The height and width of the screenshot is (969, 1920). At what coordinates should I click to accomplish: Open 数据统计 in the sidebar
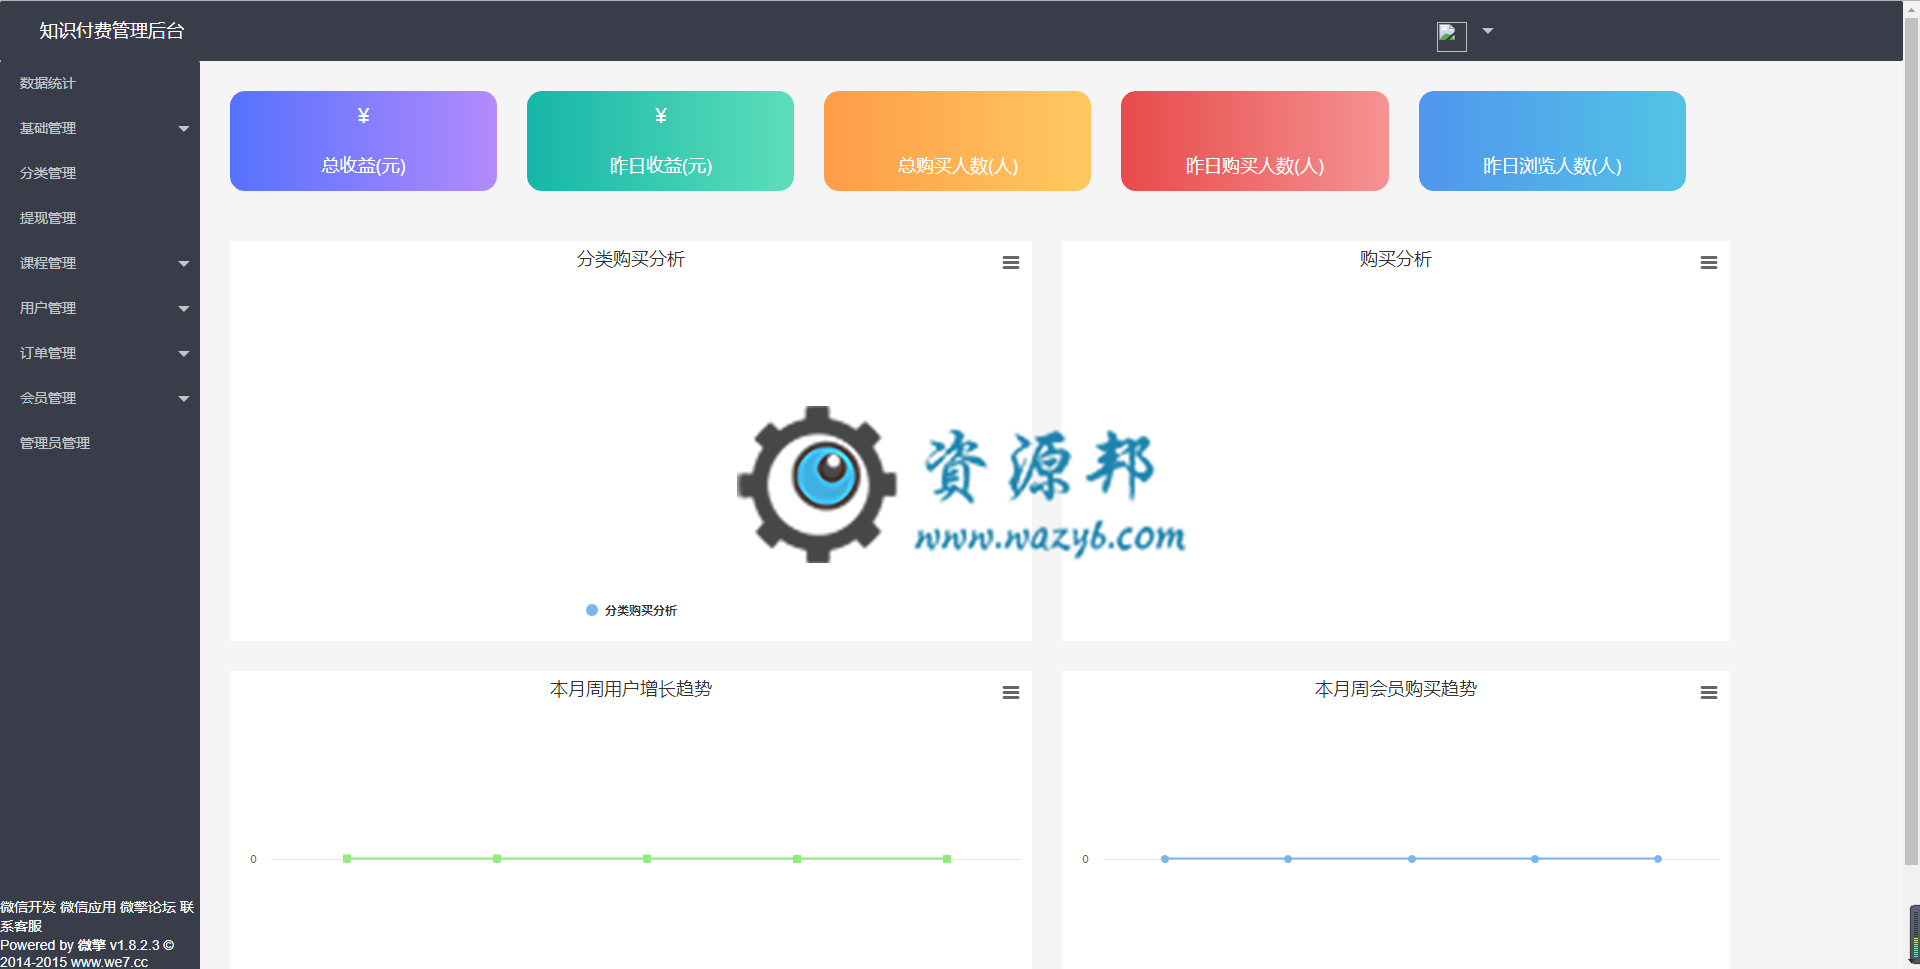click(x=48, y=83)
